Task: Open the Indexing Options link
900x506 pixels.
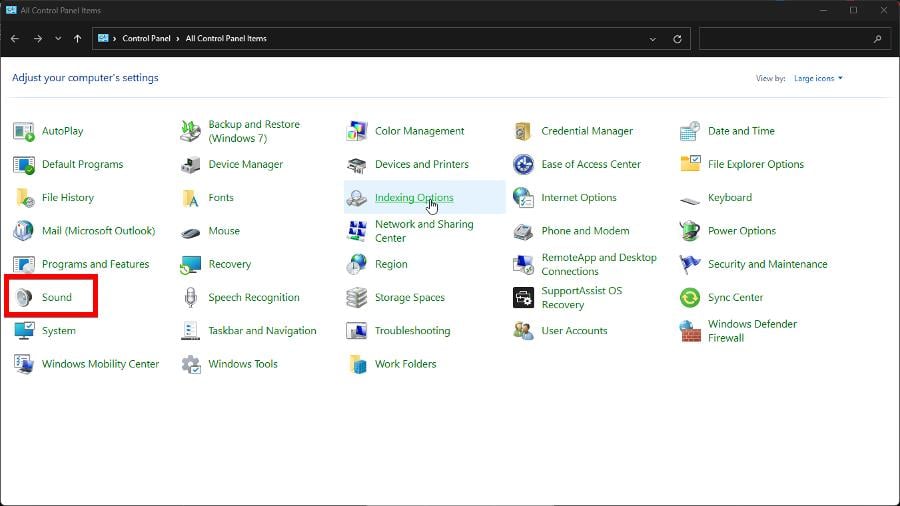Action: point(413,198)
